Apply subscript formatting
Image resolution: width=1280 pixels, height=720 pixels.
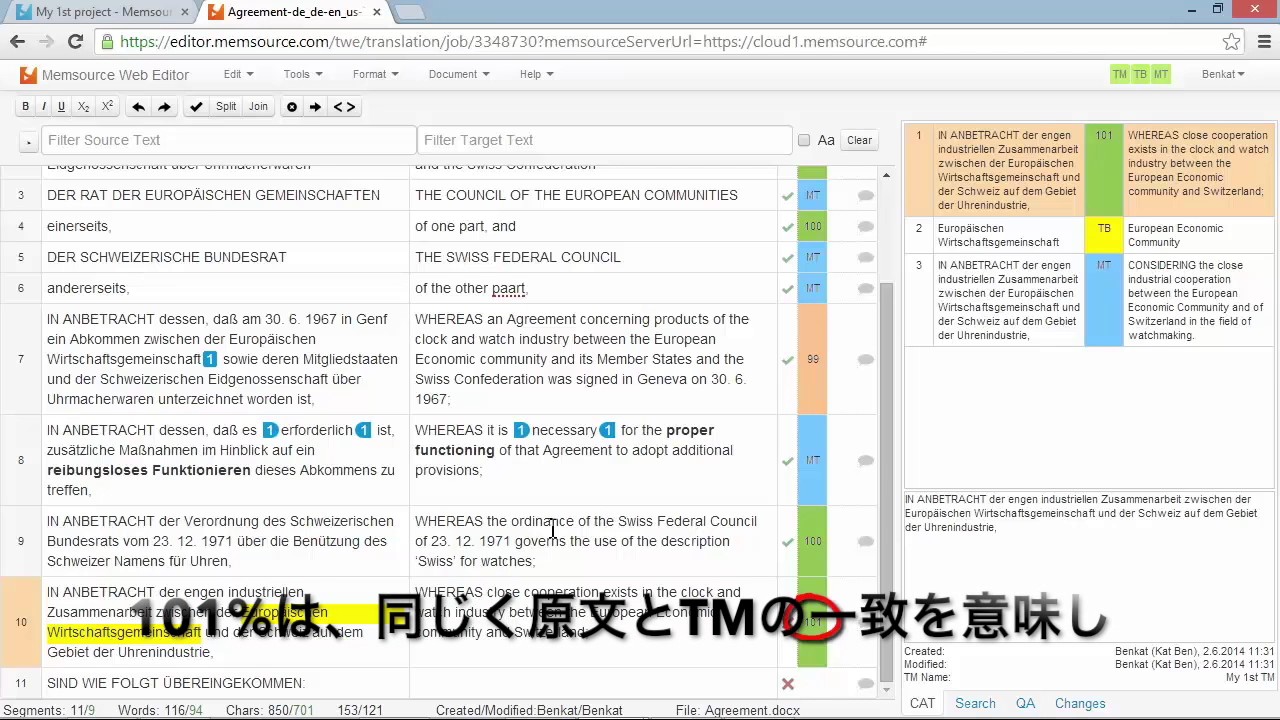tap(84, 107)
